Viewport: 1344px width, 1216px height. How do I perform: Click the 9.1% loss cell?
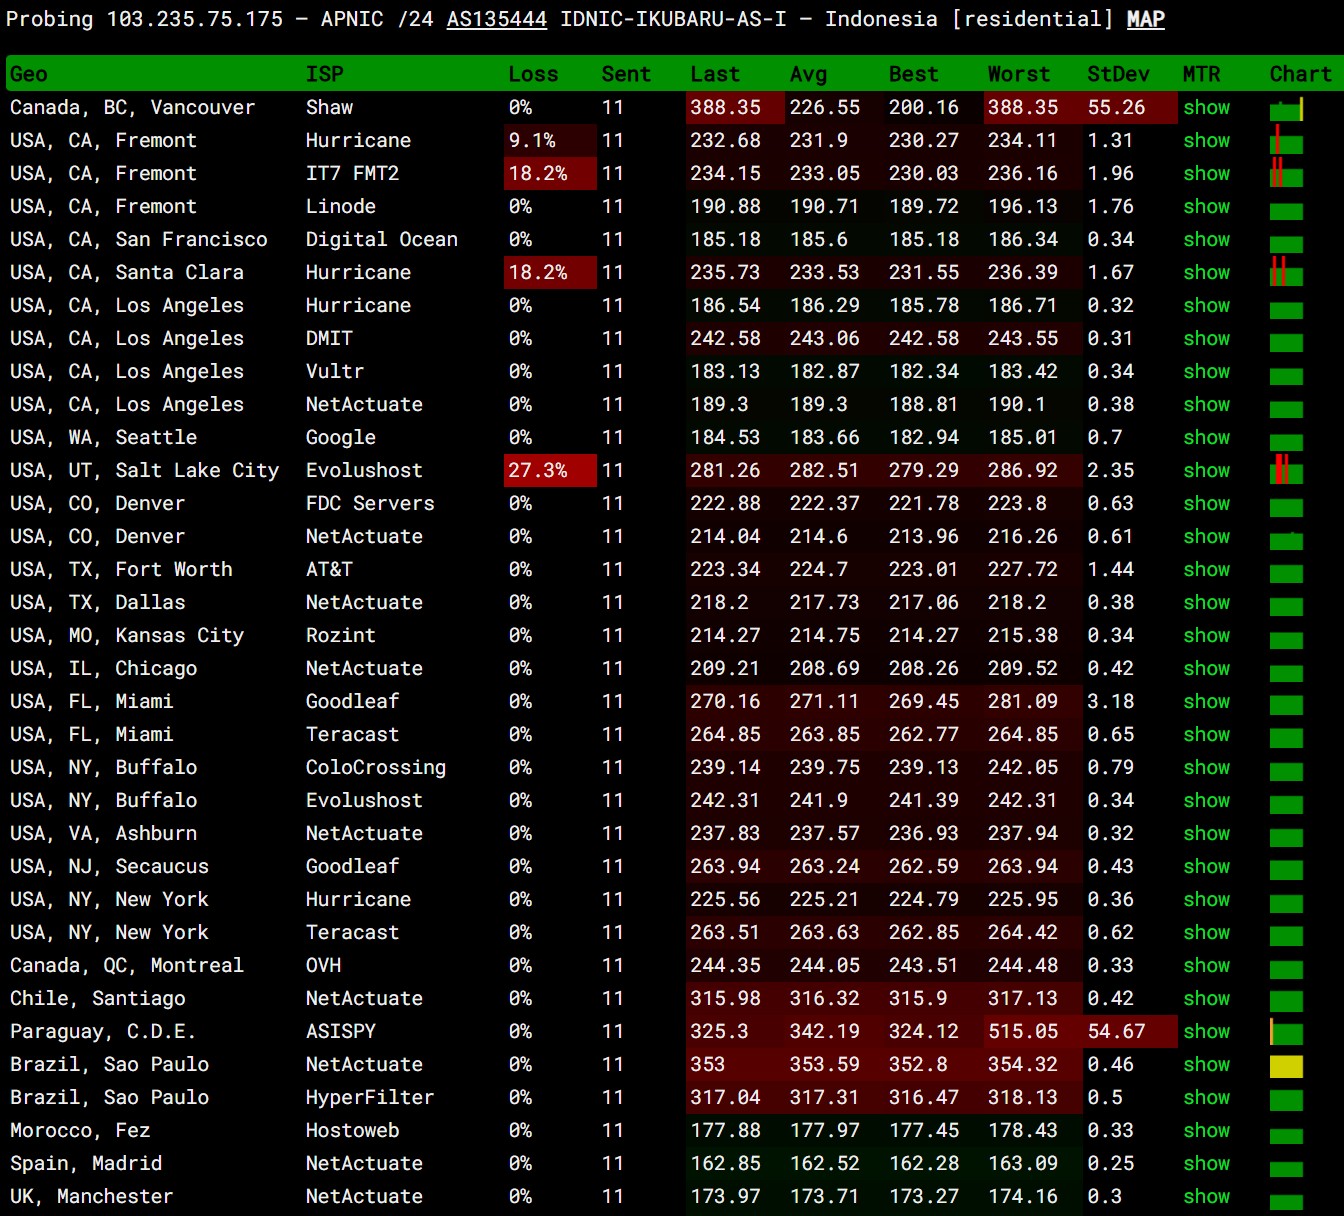[x=550, y=140]
